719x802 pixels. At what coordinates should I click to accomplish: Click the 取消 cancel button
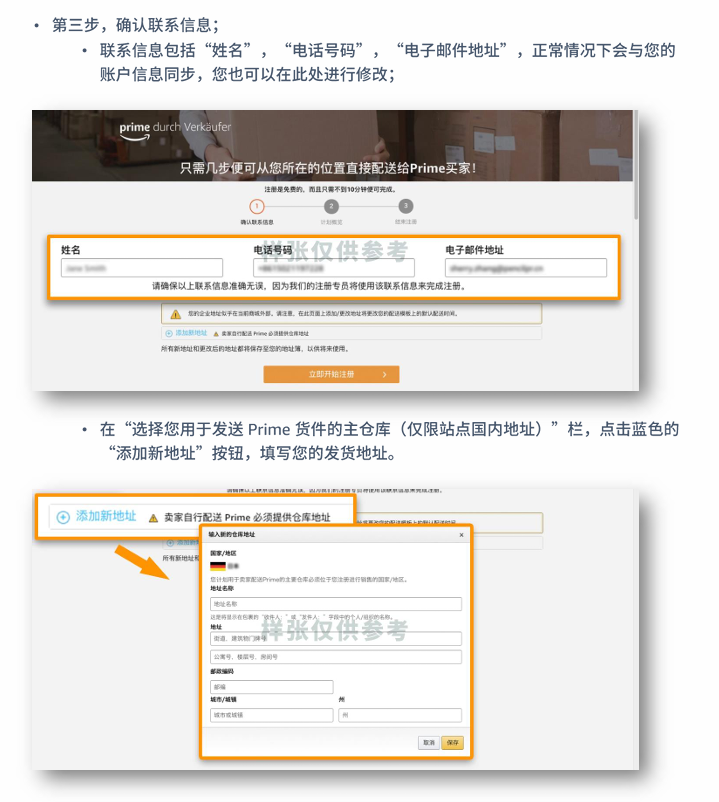(x=429, y=743)
